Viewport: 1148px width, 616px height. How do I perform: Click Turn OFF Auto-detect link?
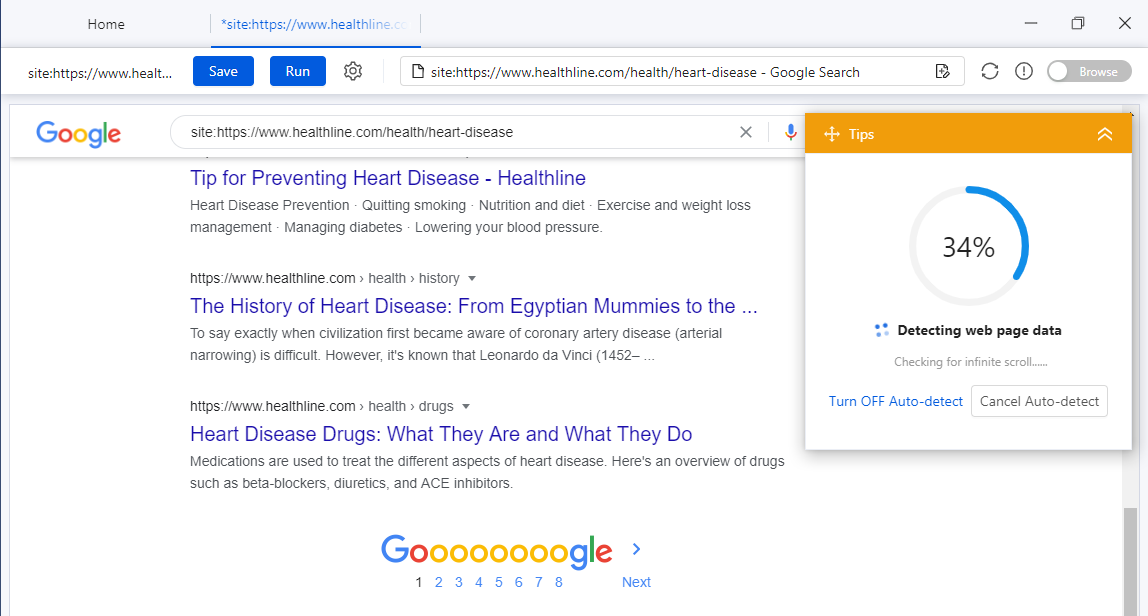point(895,401)
